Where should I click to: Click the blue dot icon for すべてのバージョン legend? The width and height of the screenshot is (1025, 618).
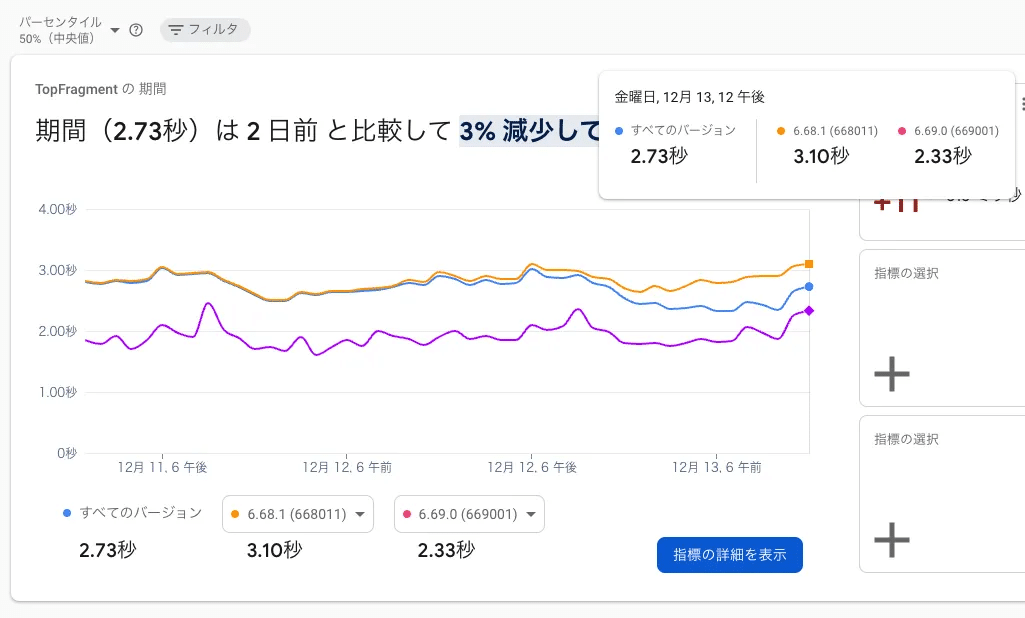pyautogui.click(x=69, y=511)
